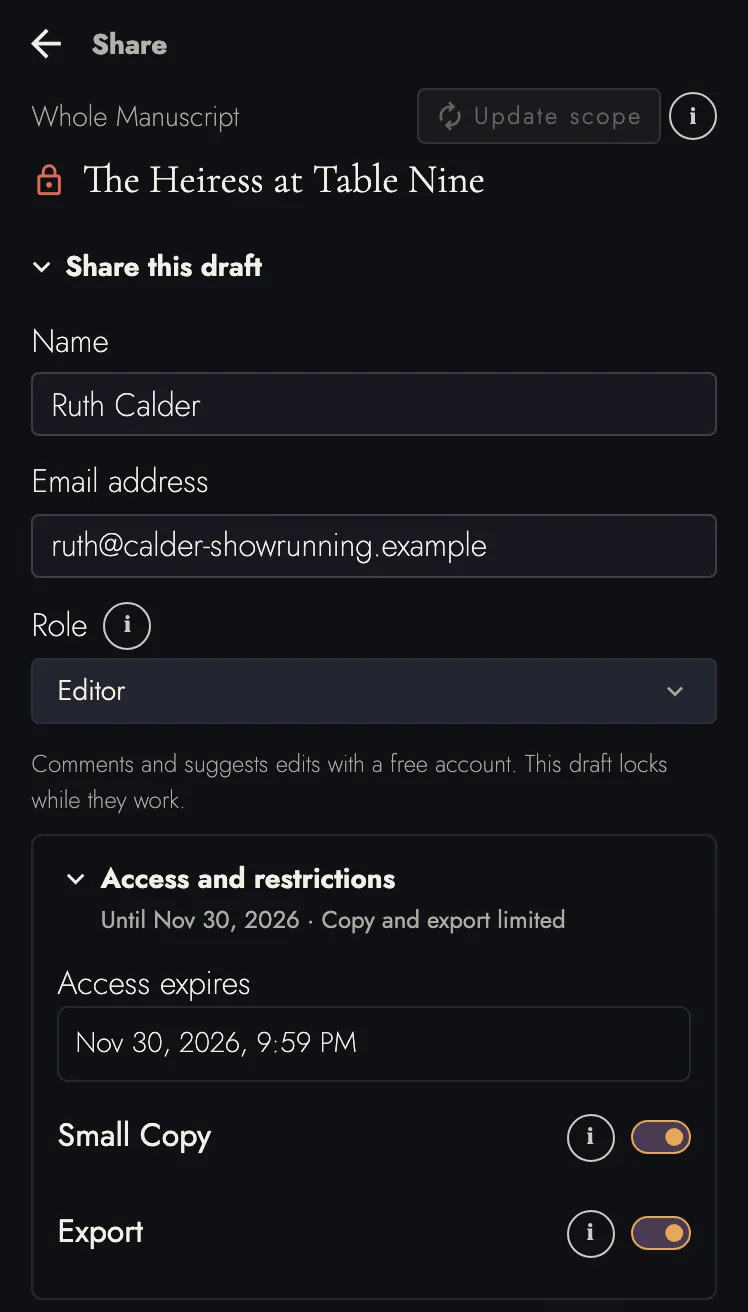The image size is (748, 1312).
Task: Collapse the Share this draft section
Action: pos(42,267)
